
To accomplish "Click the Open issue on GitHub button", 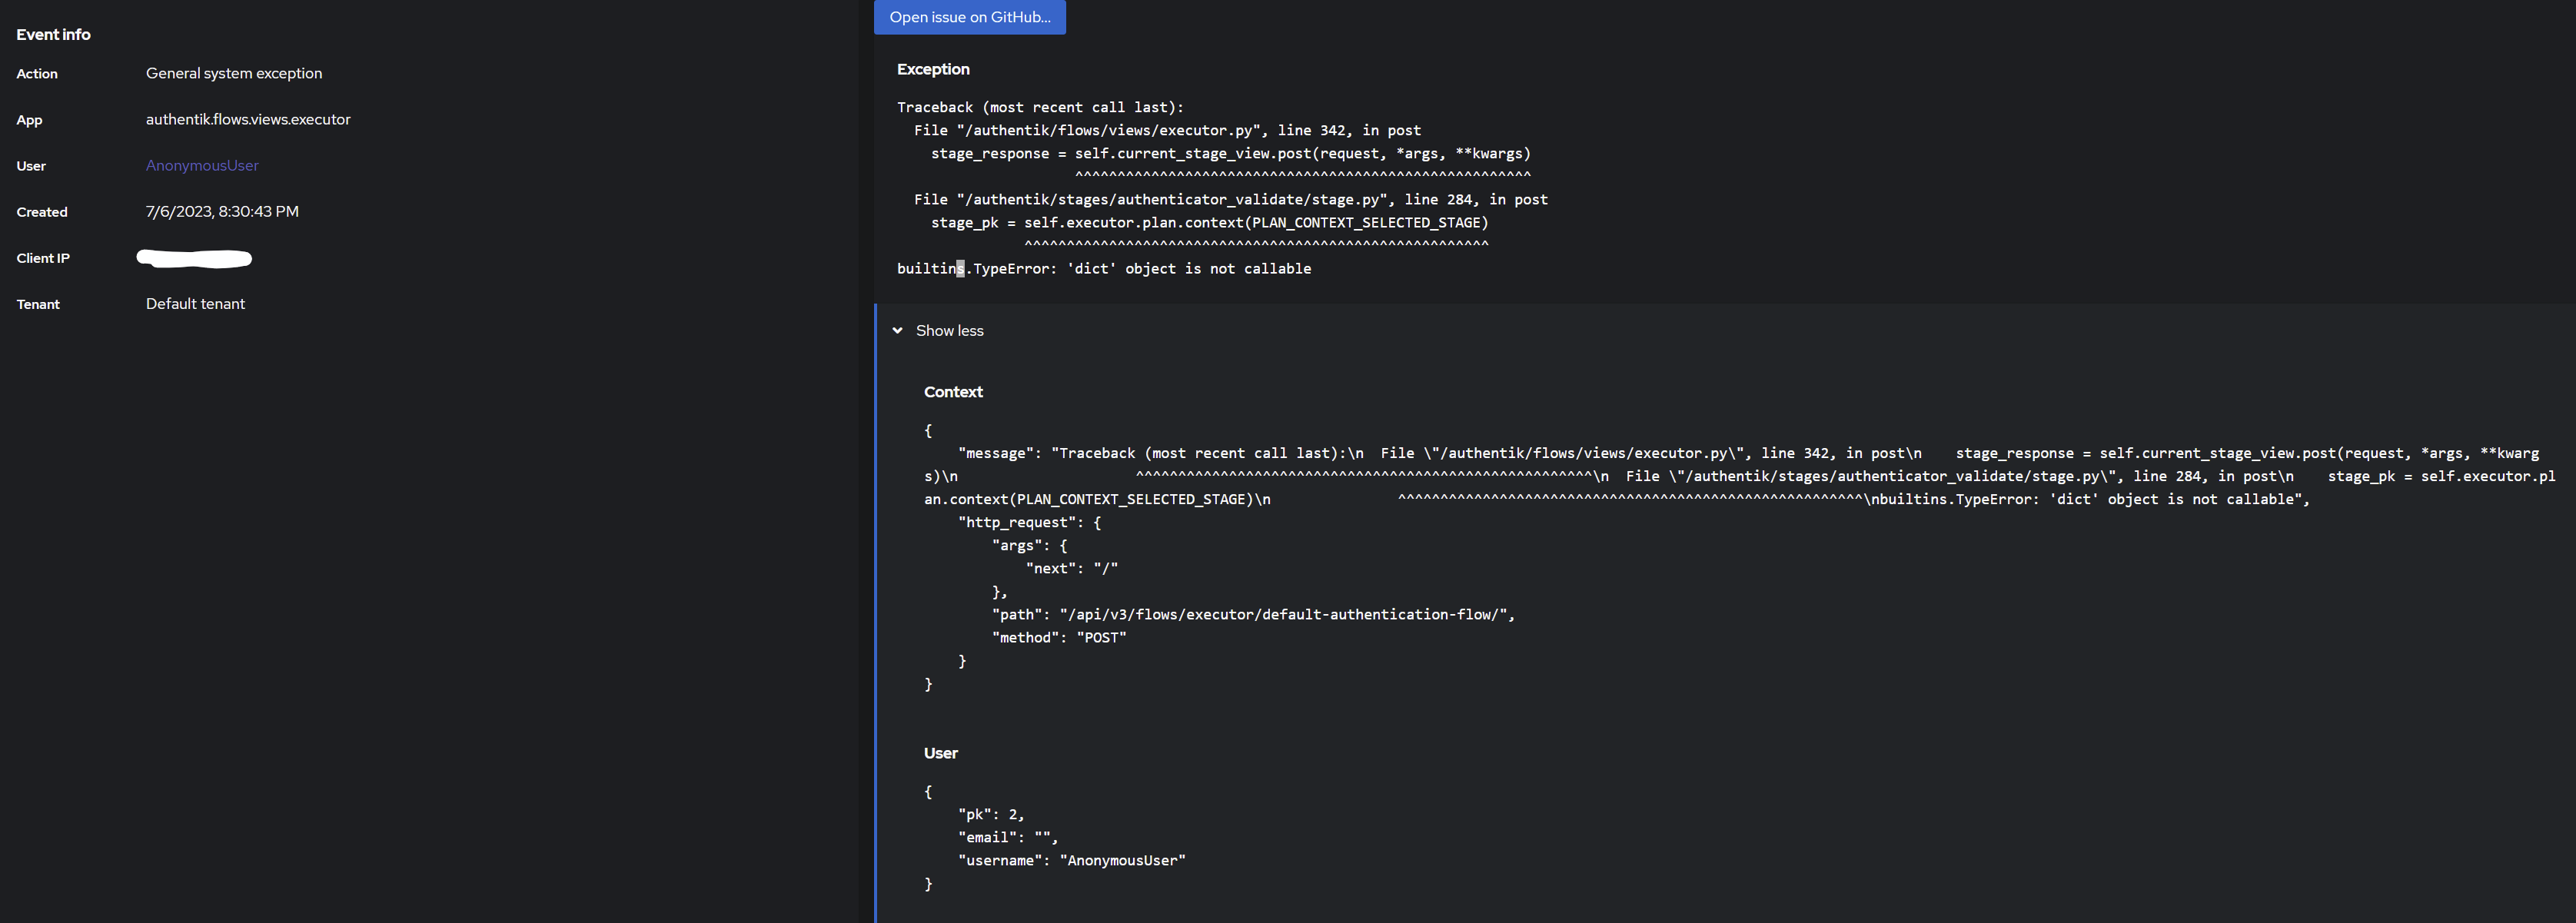I will pos(968,17).
